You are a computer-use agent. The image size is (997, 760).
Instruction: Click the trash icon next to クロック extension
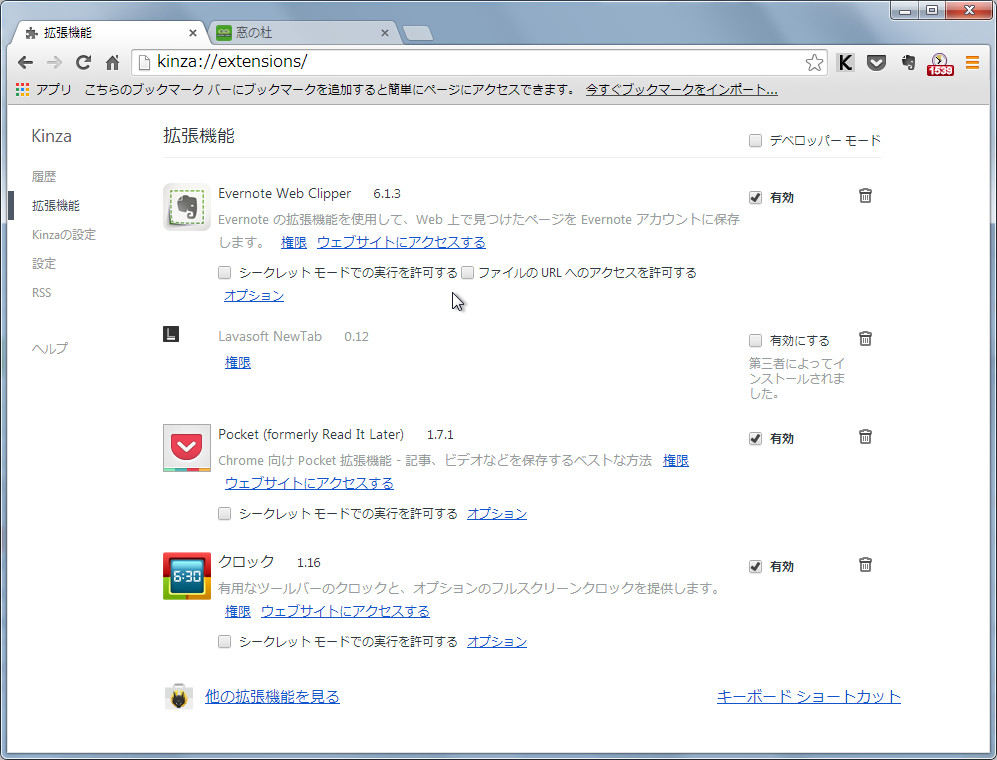pos(865,566)
